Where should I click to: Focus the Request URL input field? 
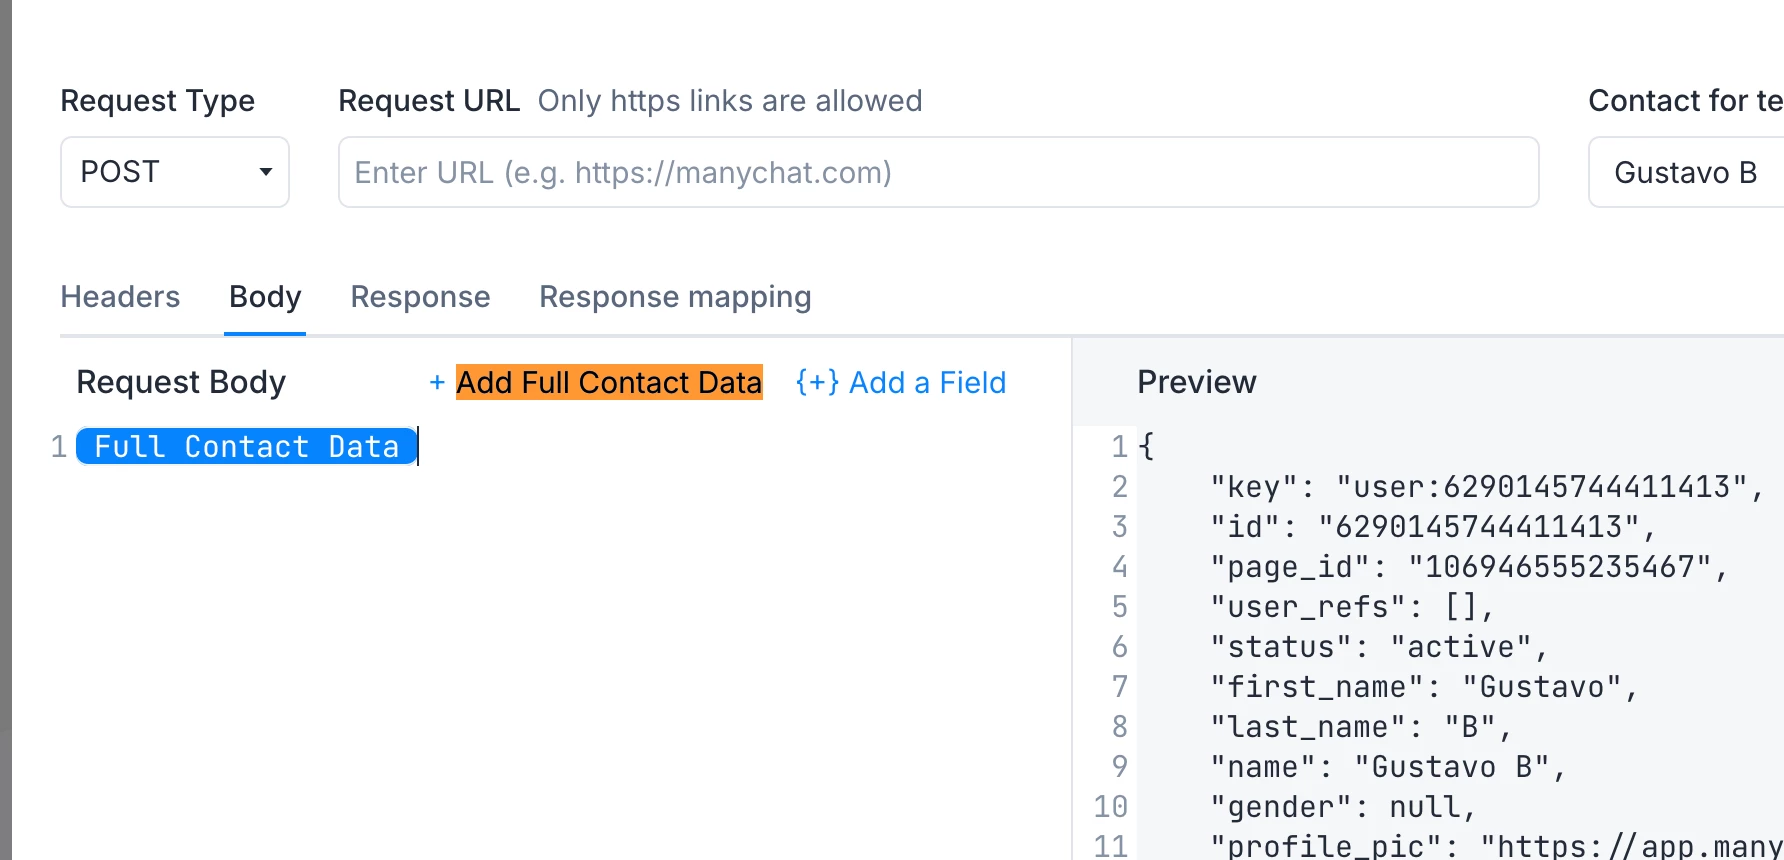click(x=937, y=172)
